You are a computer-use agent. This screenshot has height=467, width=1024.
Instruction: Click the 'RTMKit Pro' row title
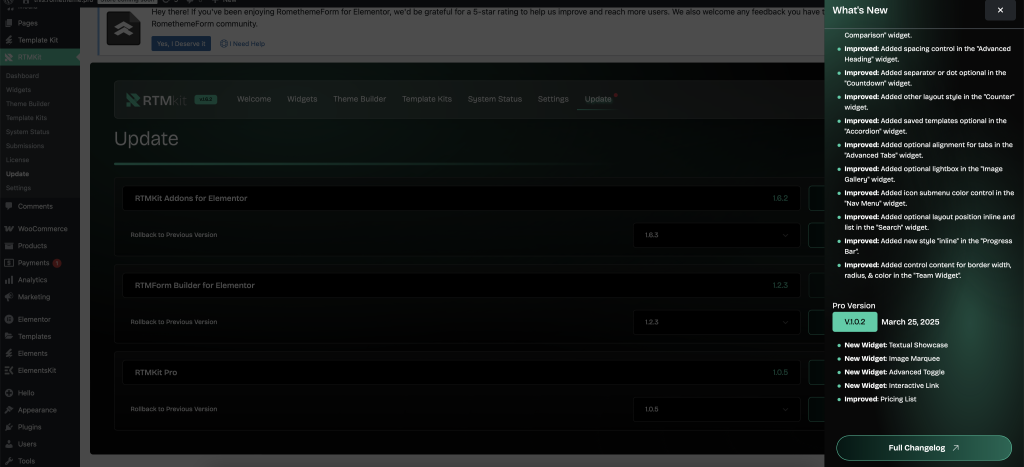point(155,372)
